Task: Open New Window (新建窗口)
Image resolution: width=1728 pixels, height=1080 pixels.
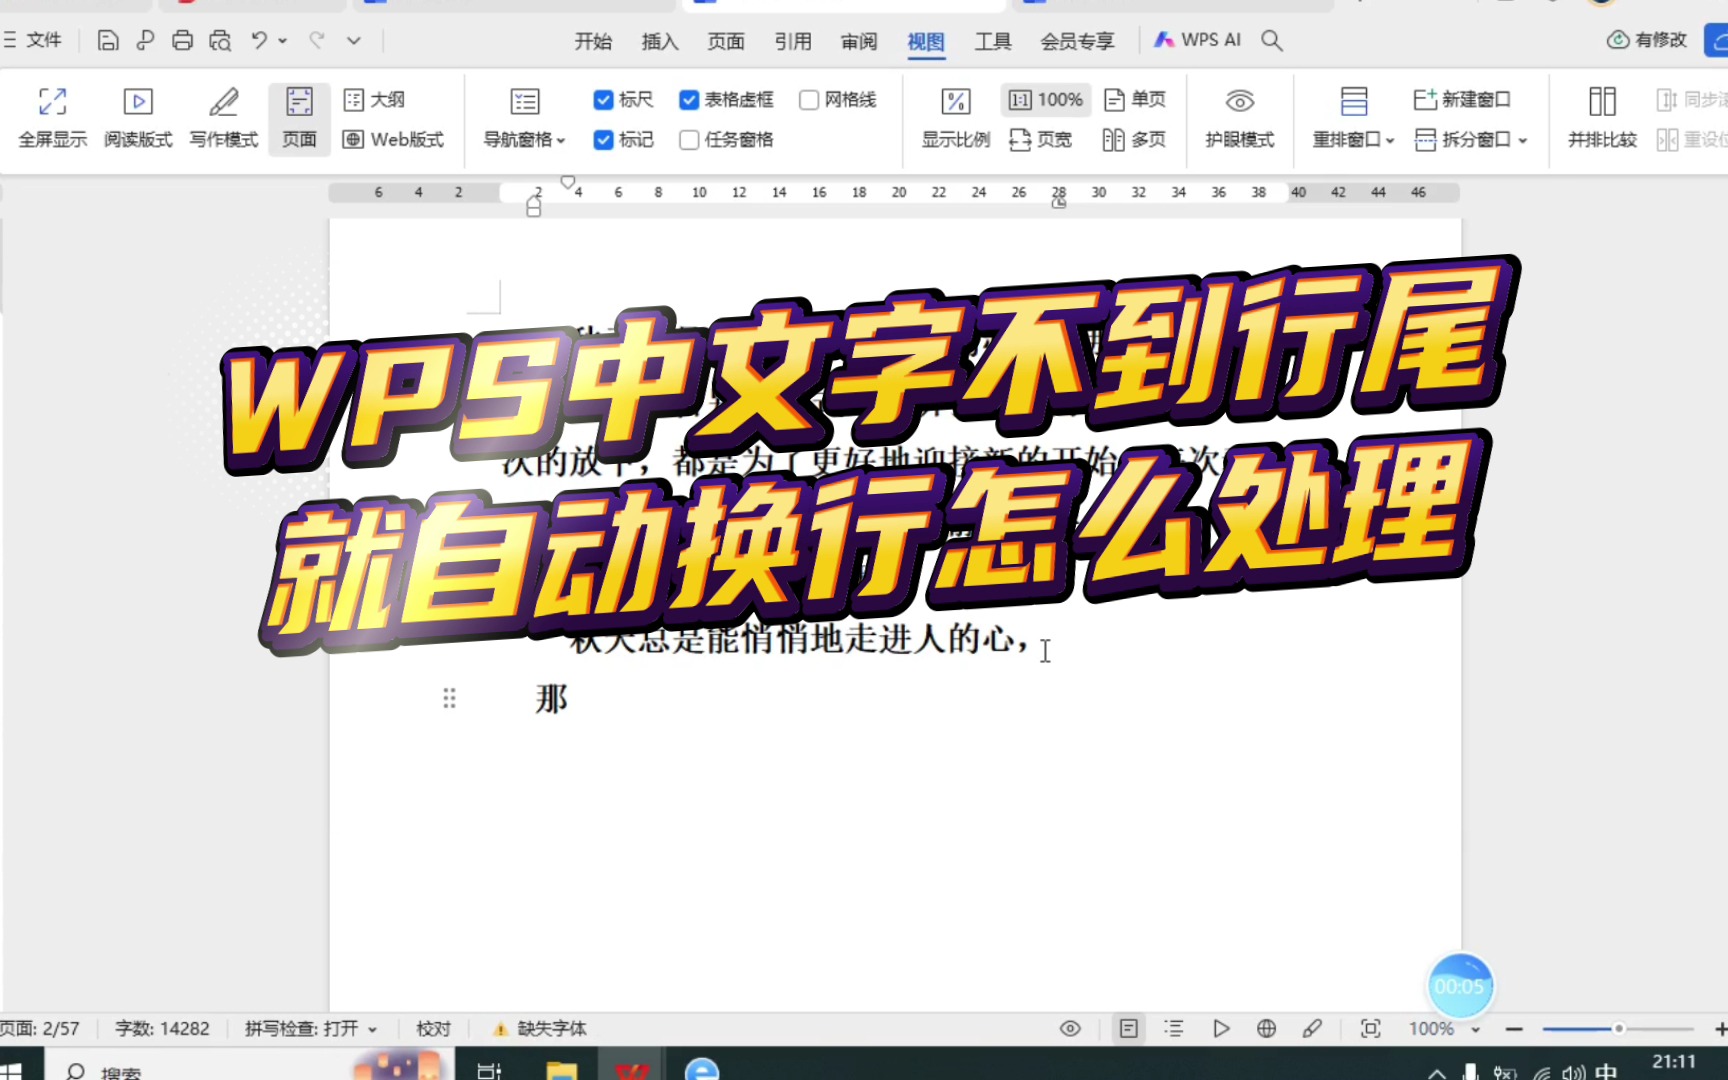Action: pos(1461,99)
